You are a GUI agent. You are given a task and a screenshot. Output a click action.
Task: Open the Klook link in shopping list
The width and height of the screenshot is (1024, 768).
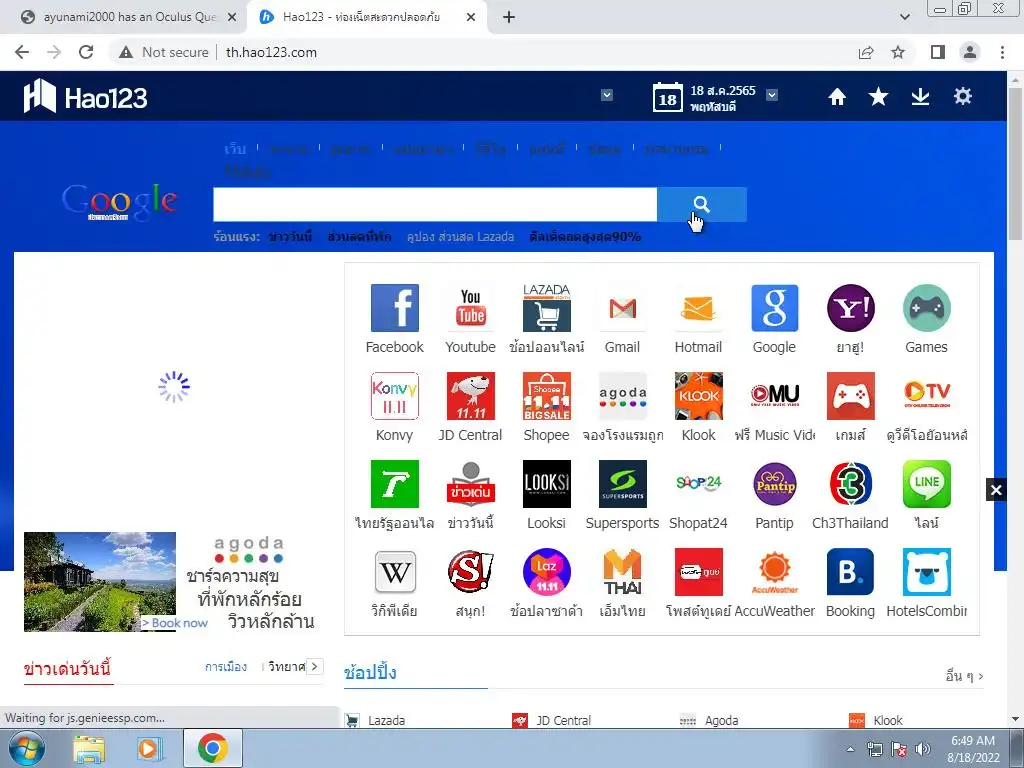click(888, 720)
